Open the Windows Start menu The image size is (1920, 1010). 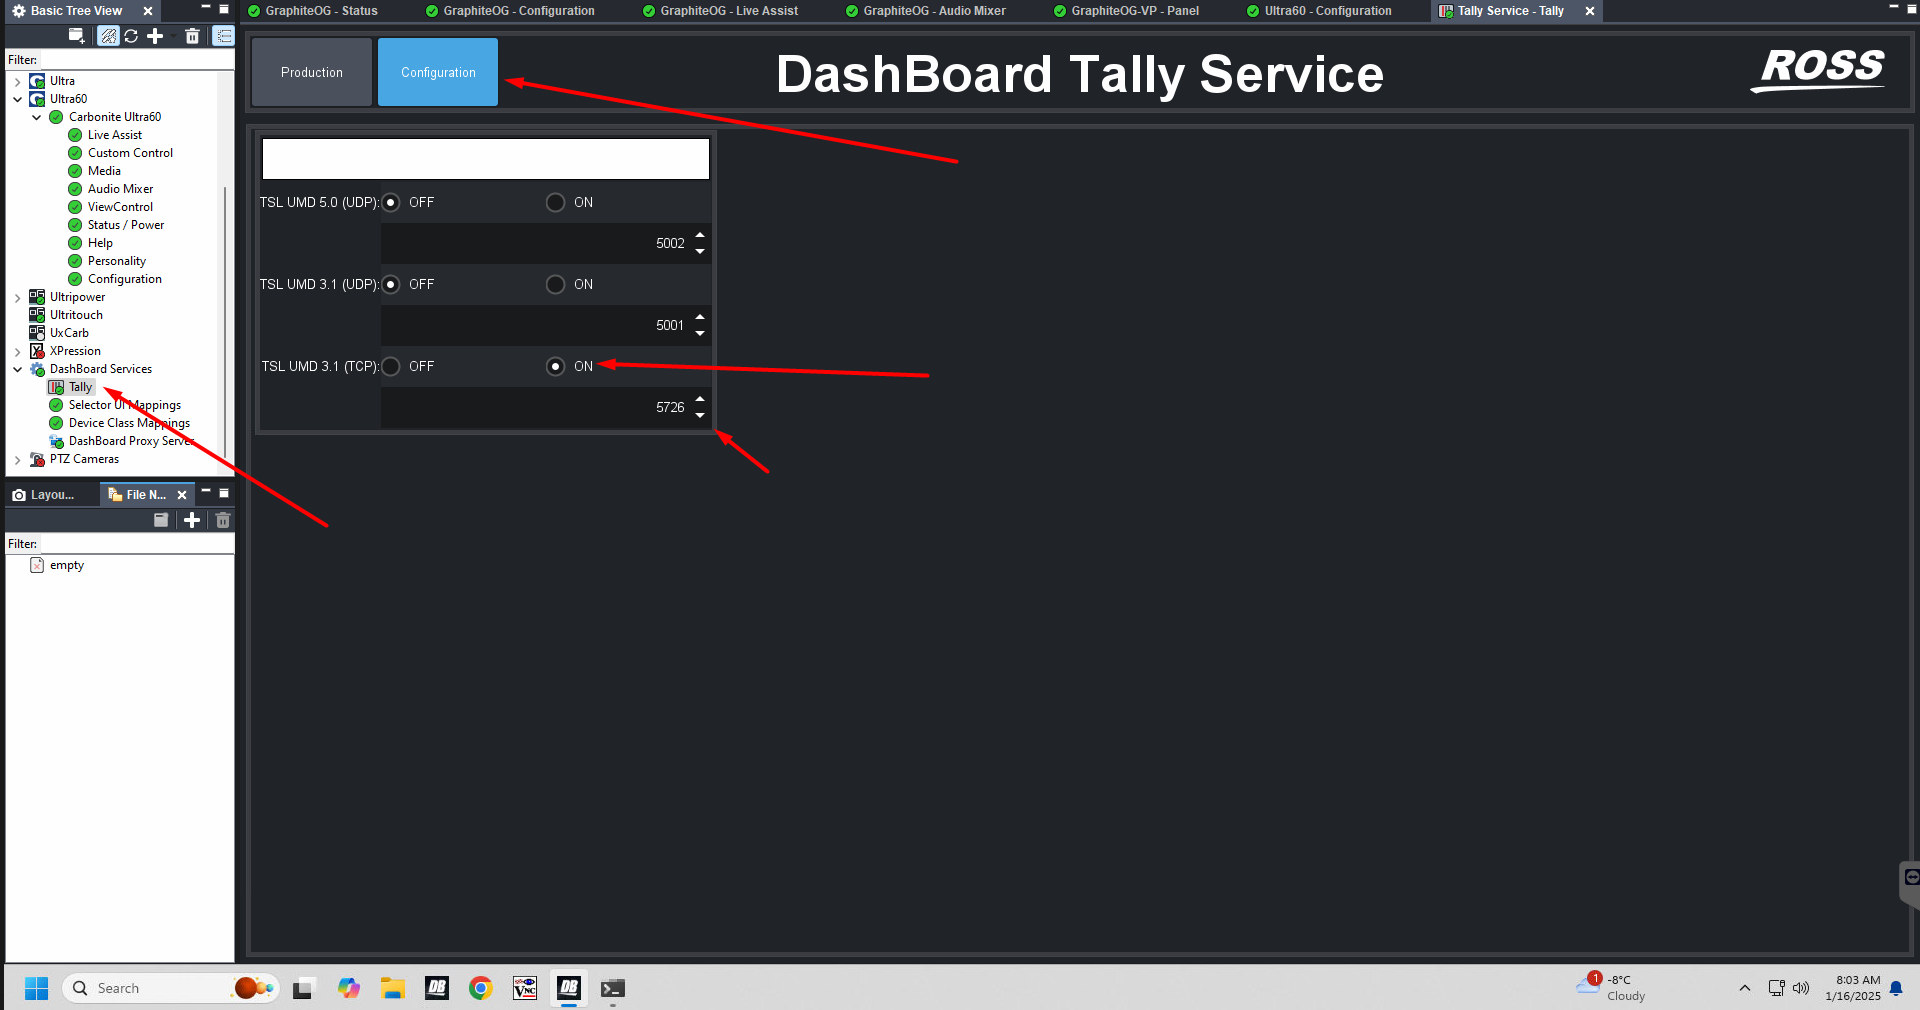37,988
